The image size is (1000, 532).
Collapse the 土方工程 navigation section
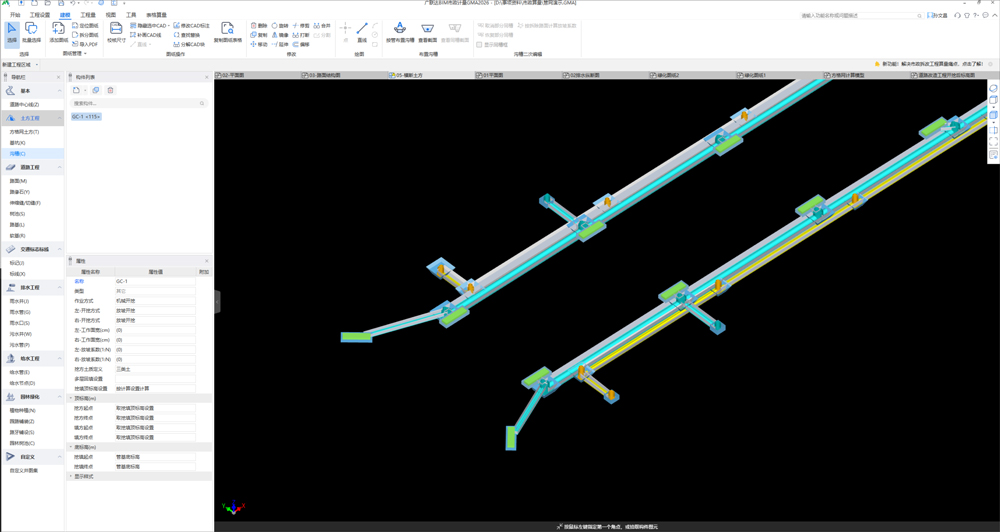[x=60, y=118]
